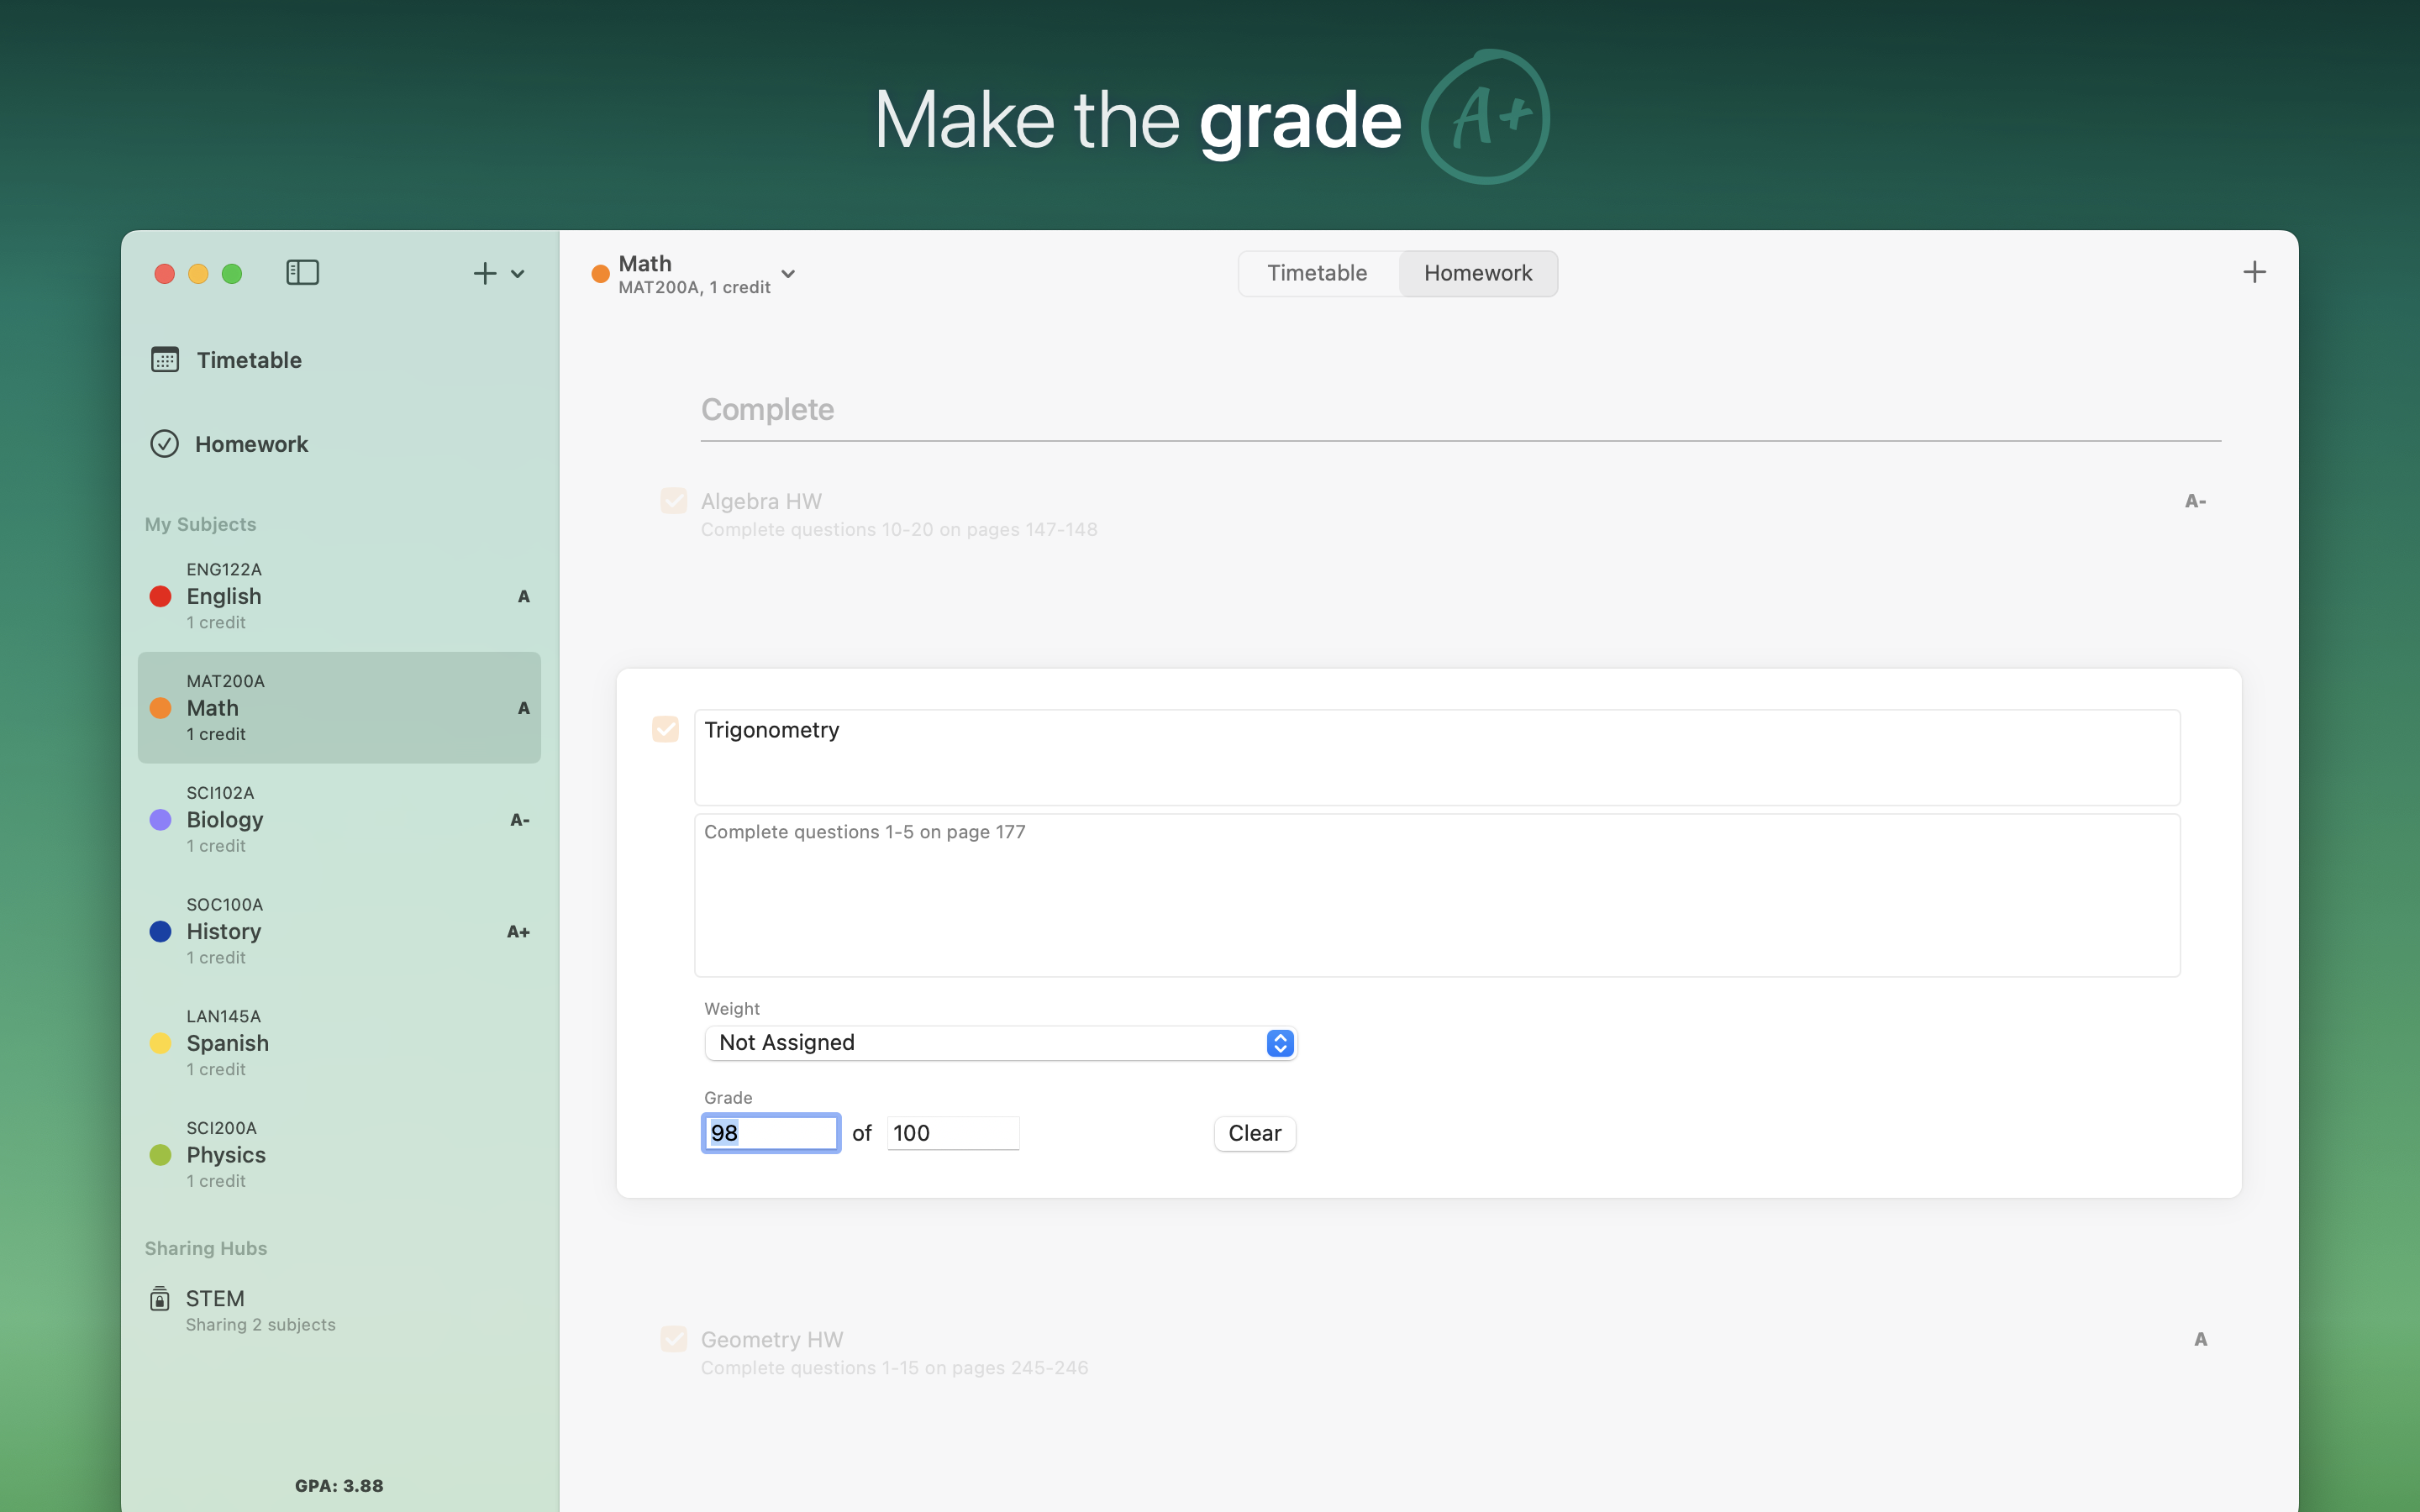Click the purple Biology subject dot
Viewport: 2420px width, 1512px height.
(x=160, y=820)
